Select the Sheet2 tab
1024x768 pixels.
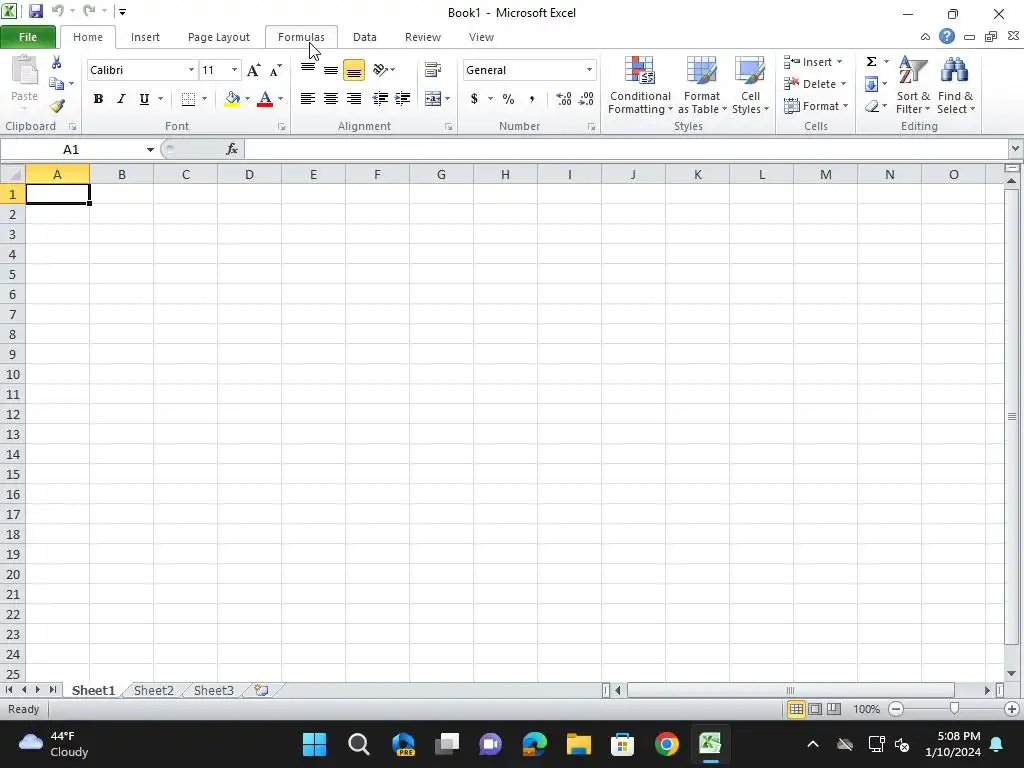153,690
